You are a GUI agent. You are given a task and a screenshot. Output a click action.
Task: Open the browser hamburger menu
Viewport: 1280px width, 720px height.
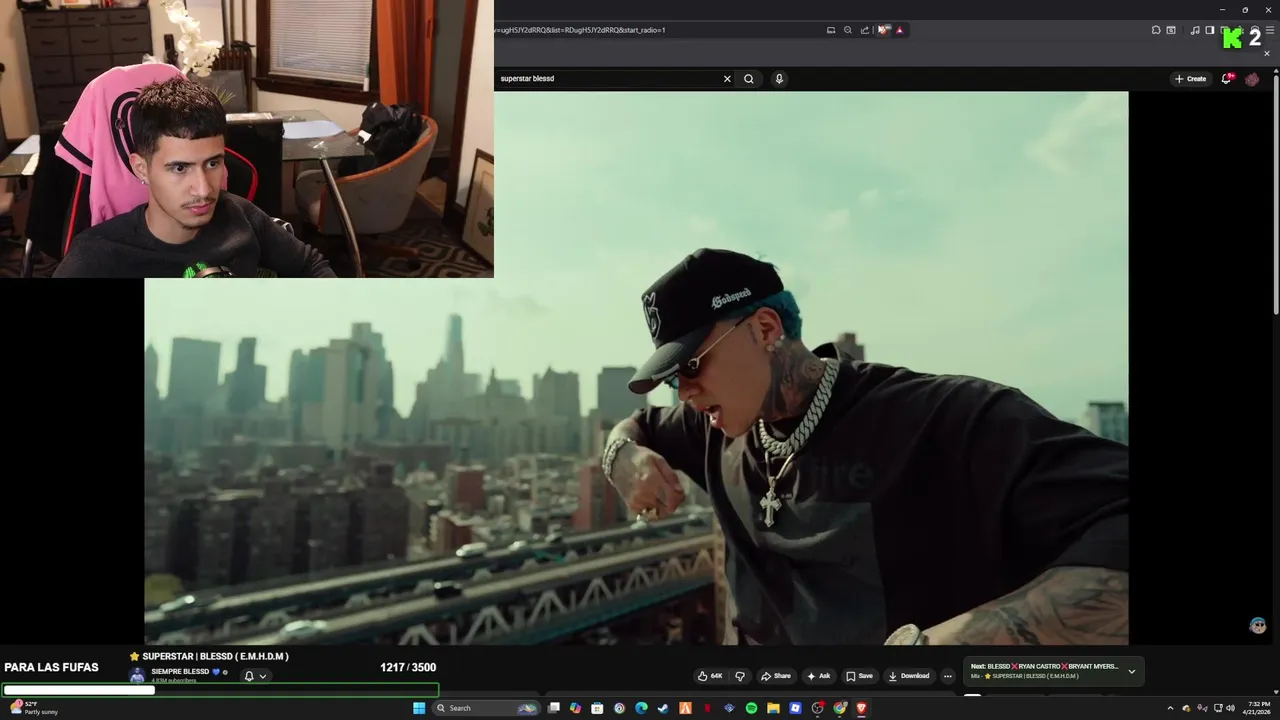(1270, 30)
